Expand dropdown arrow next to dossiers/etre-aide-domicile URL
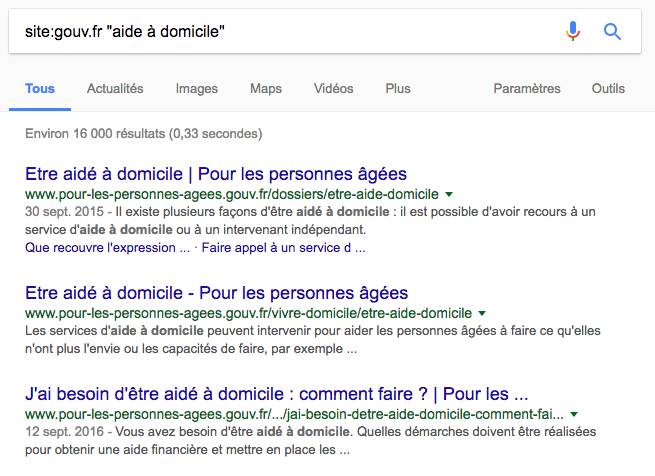The image size is (655, 476). pos(449,194)
